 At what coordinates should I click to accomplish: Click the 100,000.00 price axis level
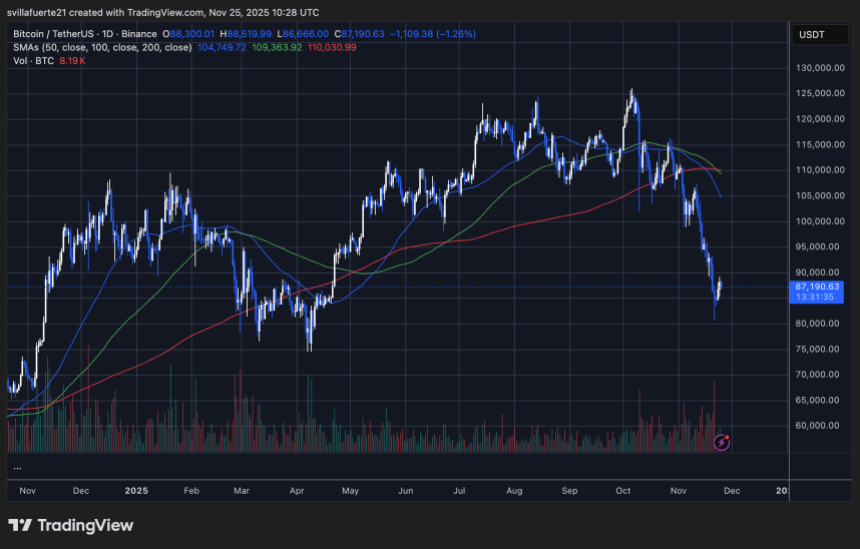(817, 221)
